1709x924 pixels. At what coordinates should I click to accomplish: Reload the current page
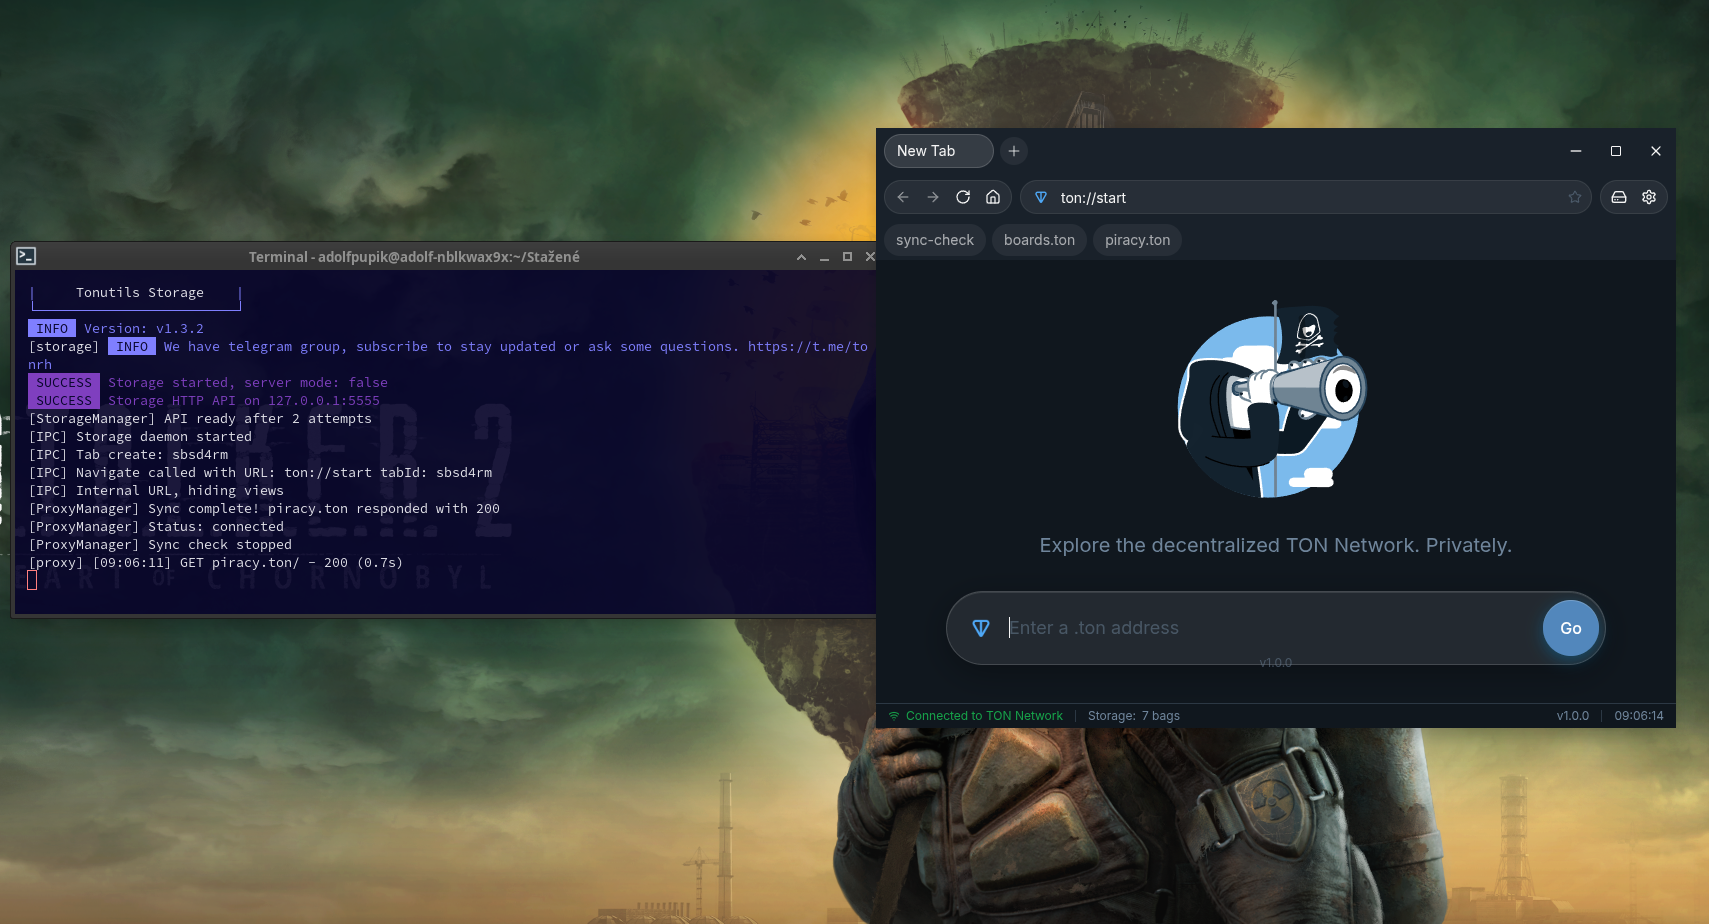click(x=963, y=197)
